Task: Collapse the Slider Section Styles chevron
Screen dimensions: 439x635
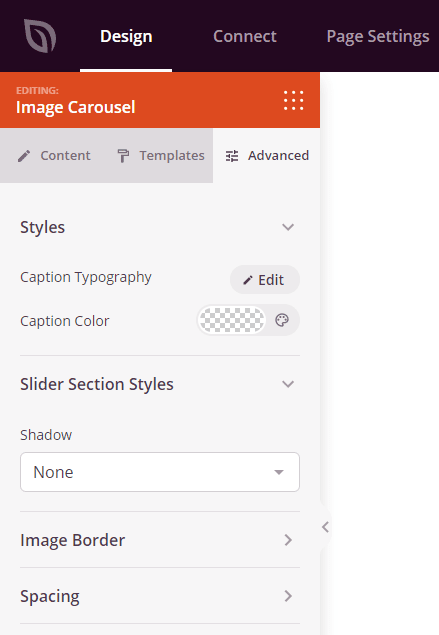Action: coord(288,384)
